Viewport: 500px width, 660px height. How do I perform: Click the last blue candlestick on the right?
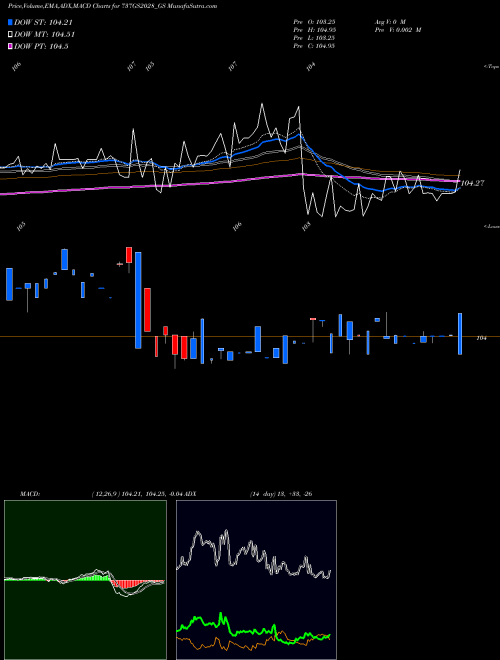[460, 334]
